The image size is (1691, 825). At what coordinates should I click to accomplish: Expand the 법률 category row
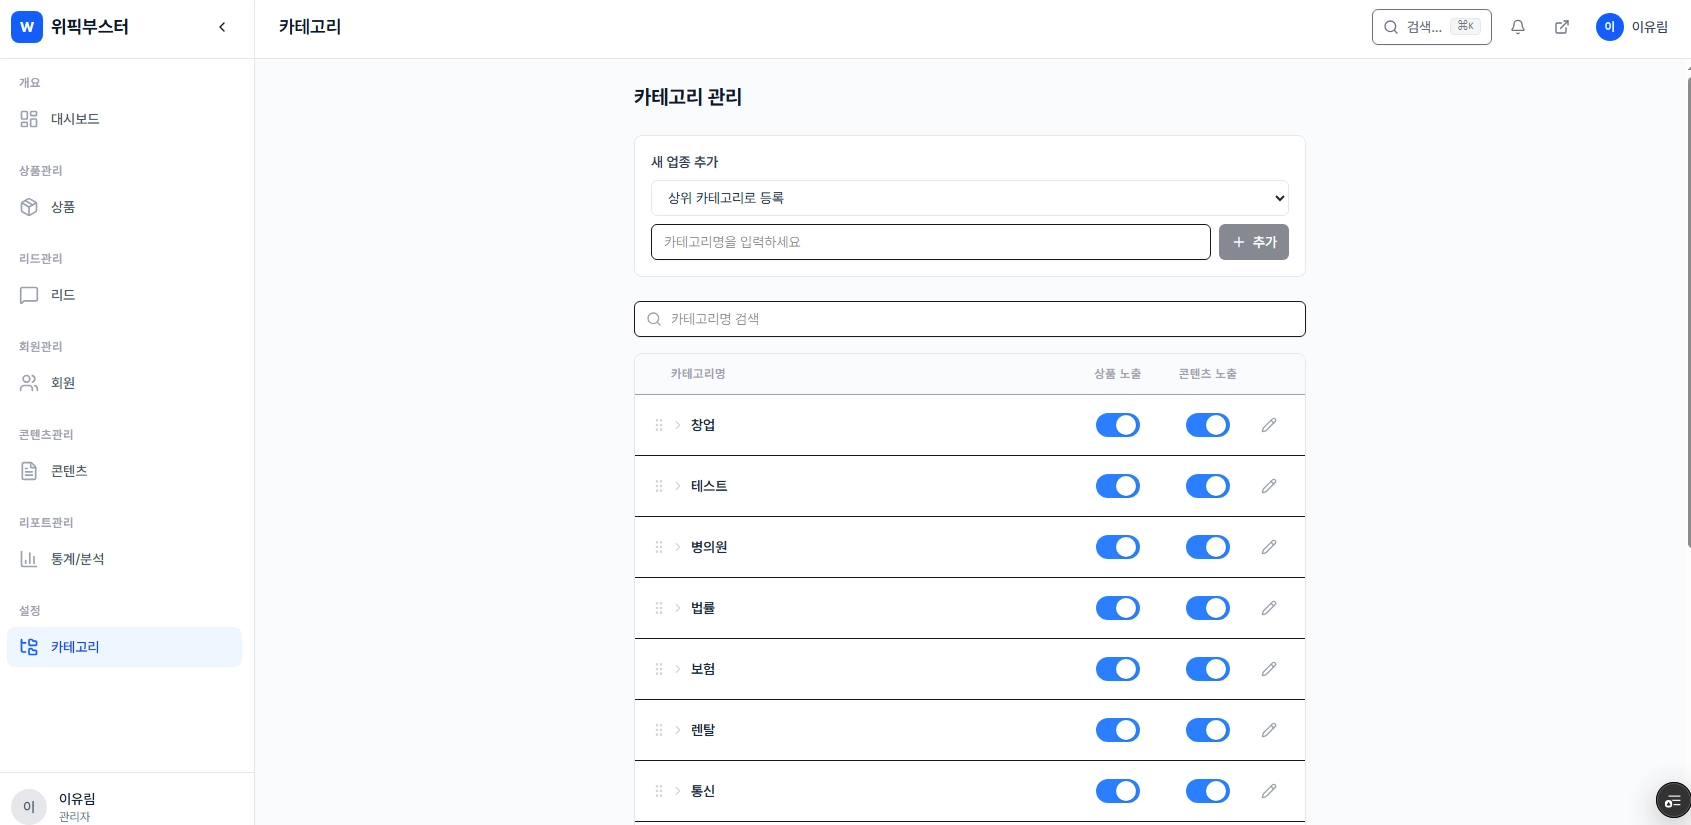(678, 608)
